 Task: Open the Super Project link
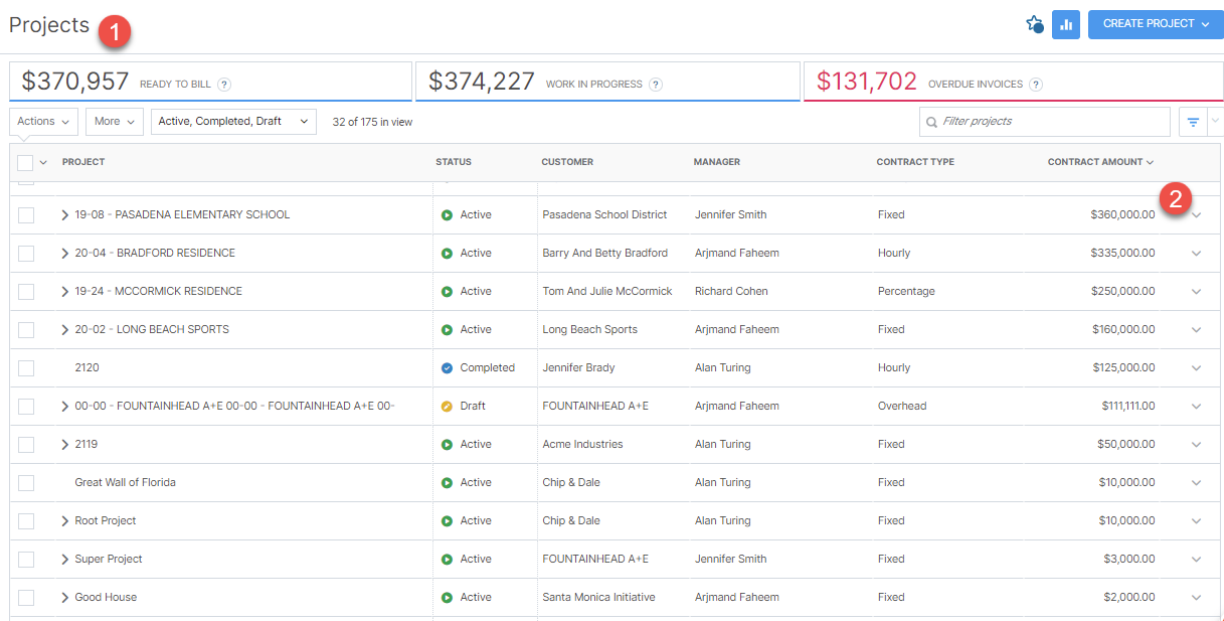coord(109,559)
